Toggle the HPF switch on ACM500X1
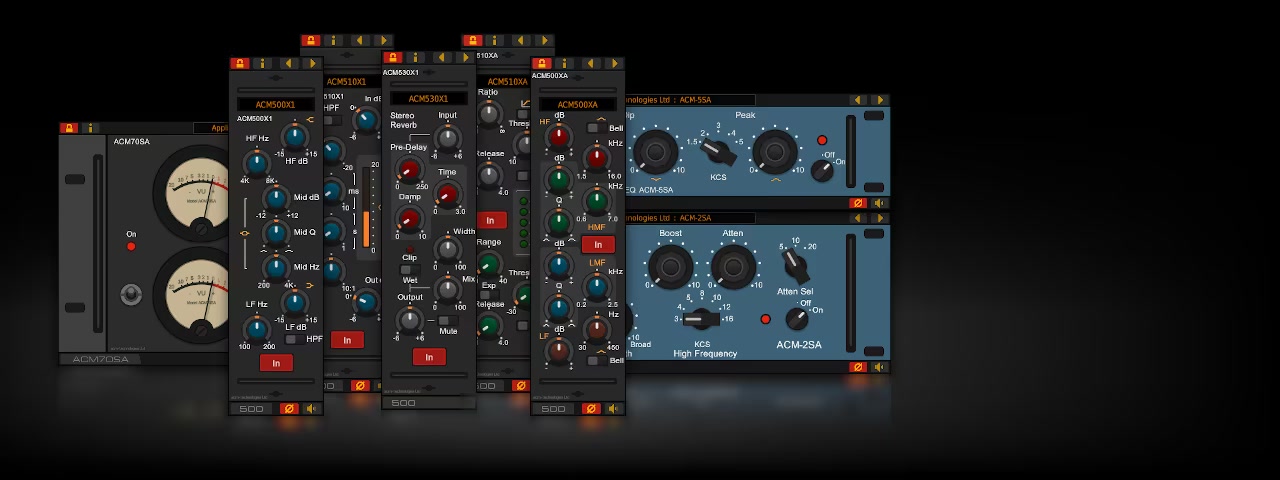This screenshot has height=480, width=1280. [x=291, y=339]
